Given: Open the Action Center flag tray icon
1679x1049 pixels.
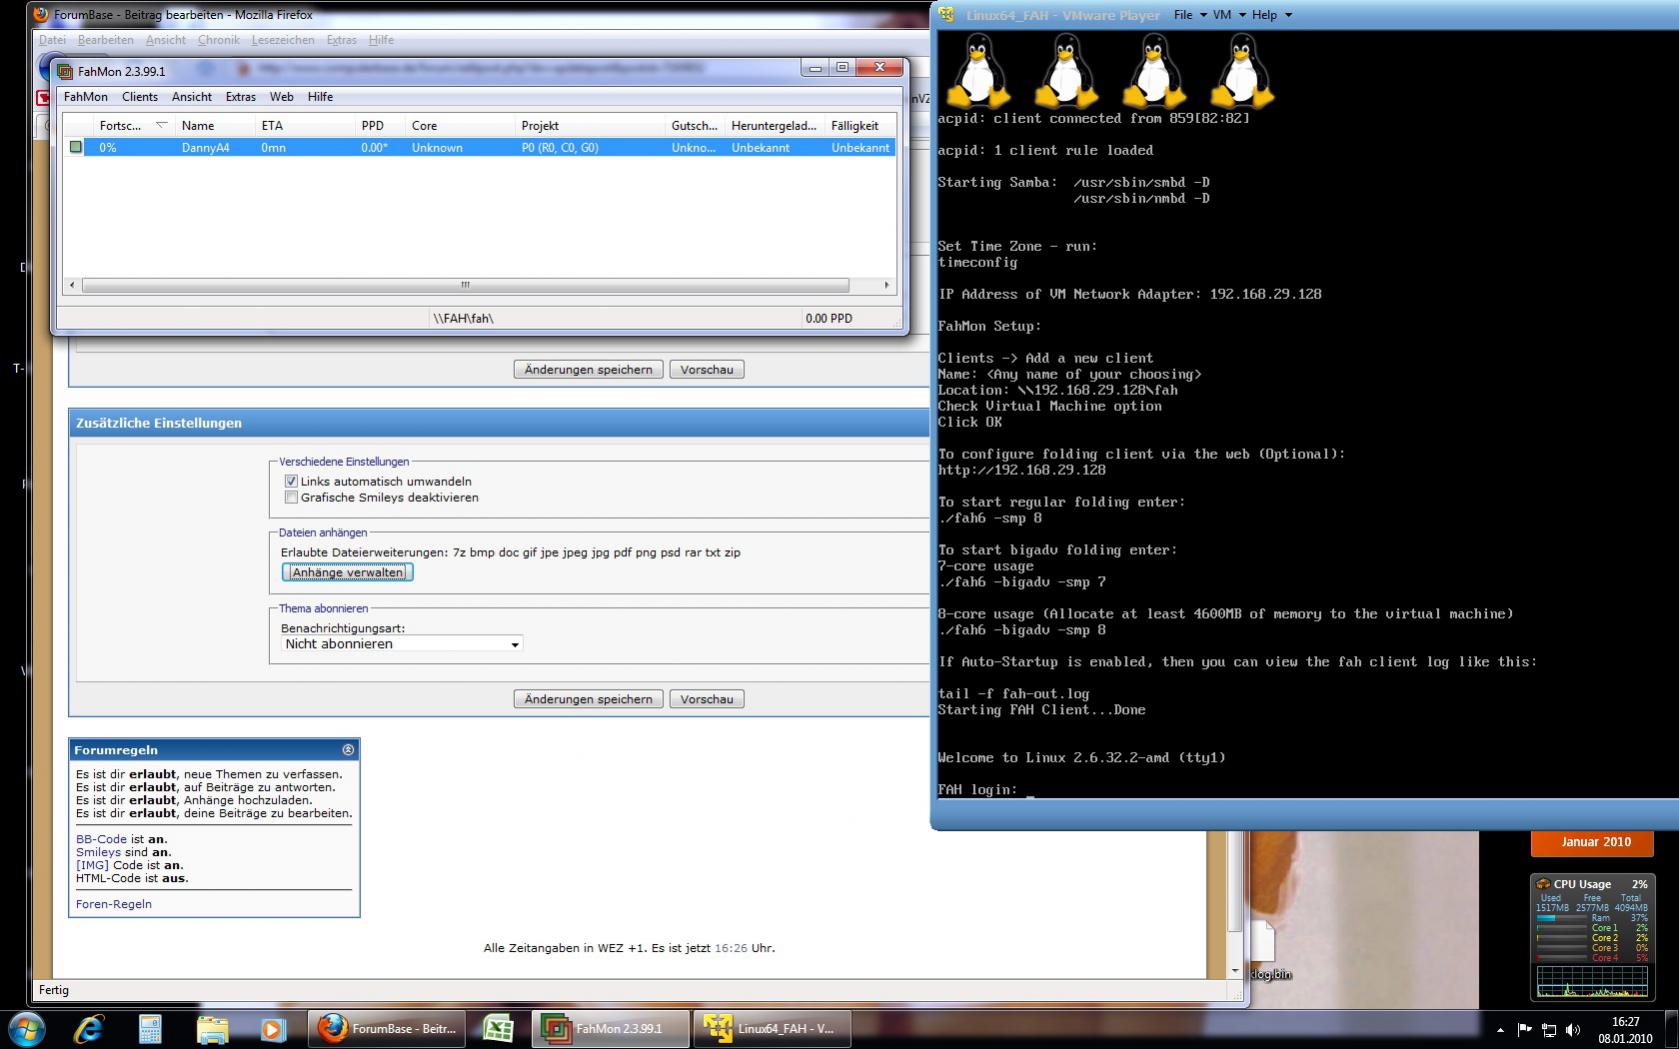Looking at the screenshot, I should [1525, 1029].
